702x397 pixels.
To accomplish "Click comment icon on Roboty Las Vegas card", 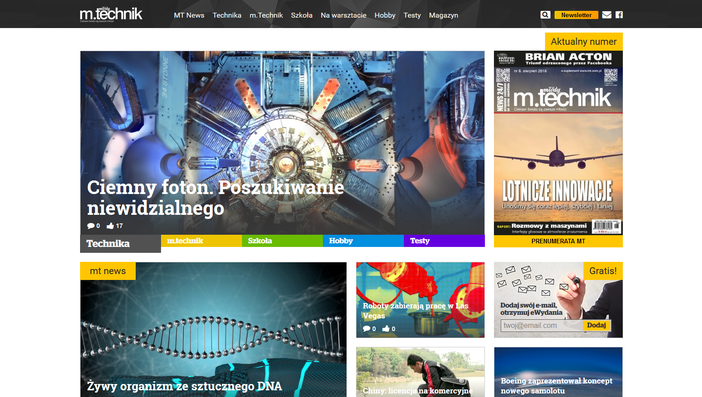I will (x=366, y=329).
